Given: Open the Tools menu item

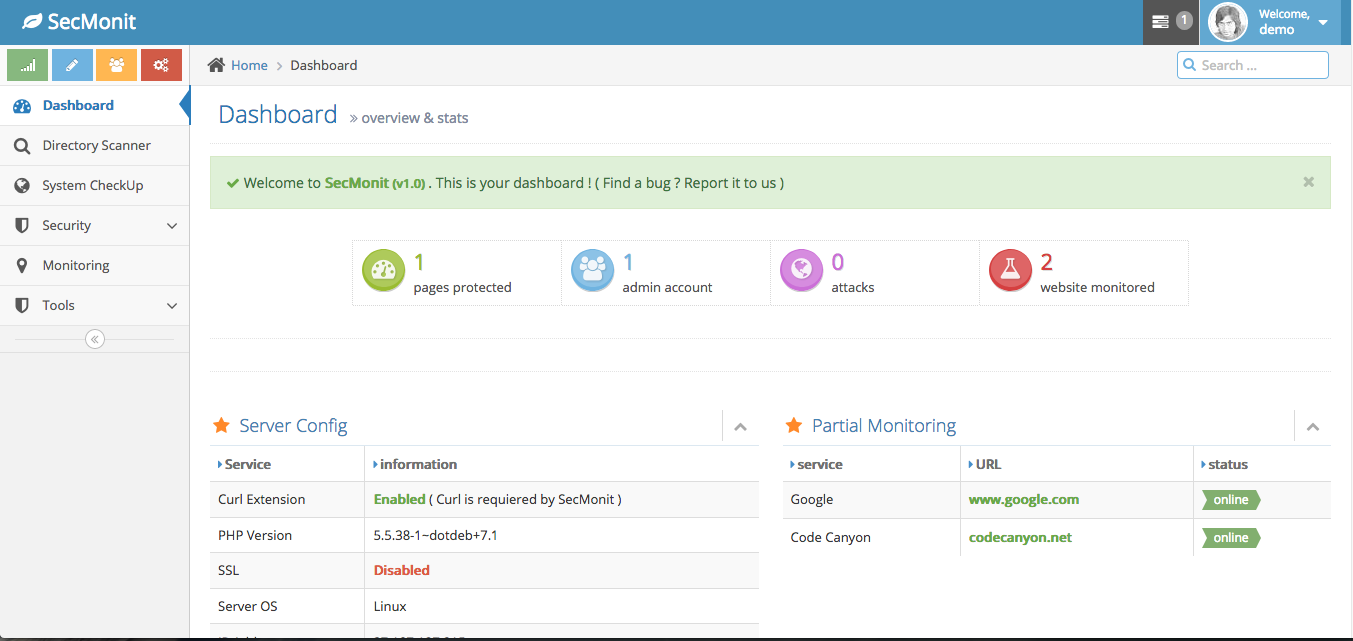Looking at the screenshot, I should (x=94, y=305).
